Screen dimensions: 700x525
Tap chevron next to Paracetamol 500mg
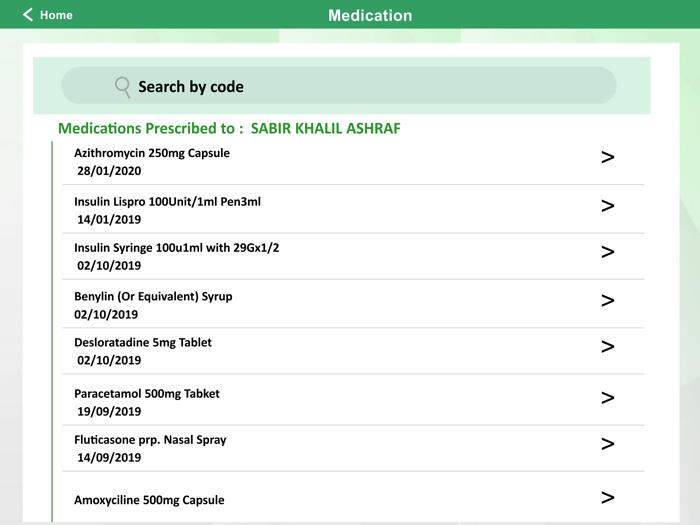pyautogui.click(x=608, y=398)
